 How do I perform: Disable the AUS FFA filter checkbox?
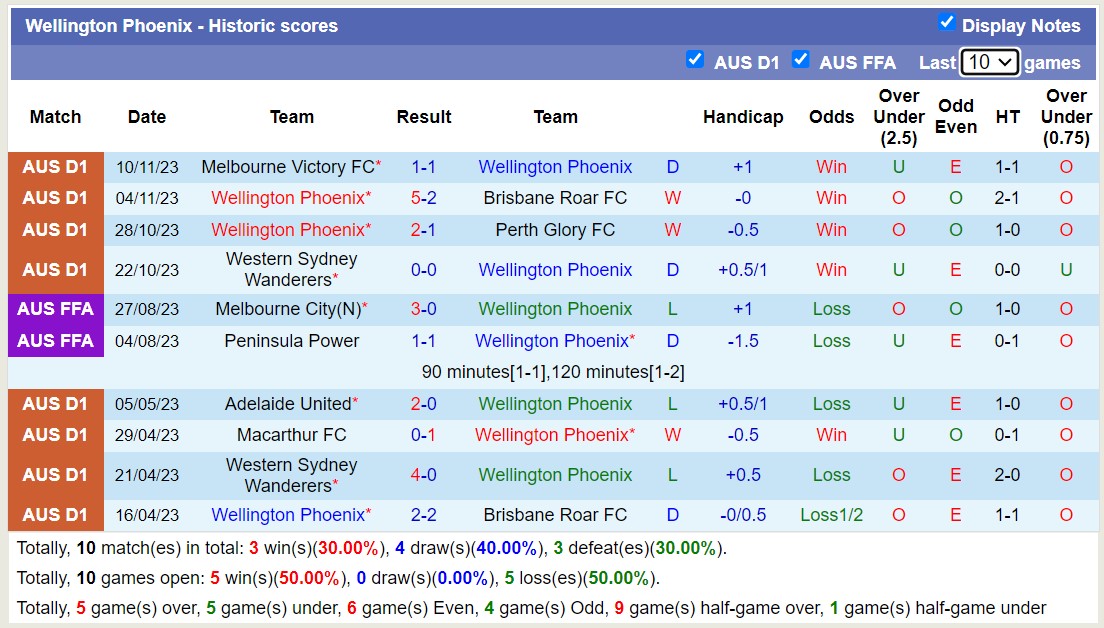tap(801, 60)
